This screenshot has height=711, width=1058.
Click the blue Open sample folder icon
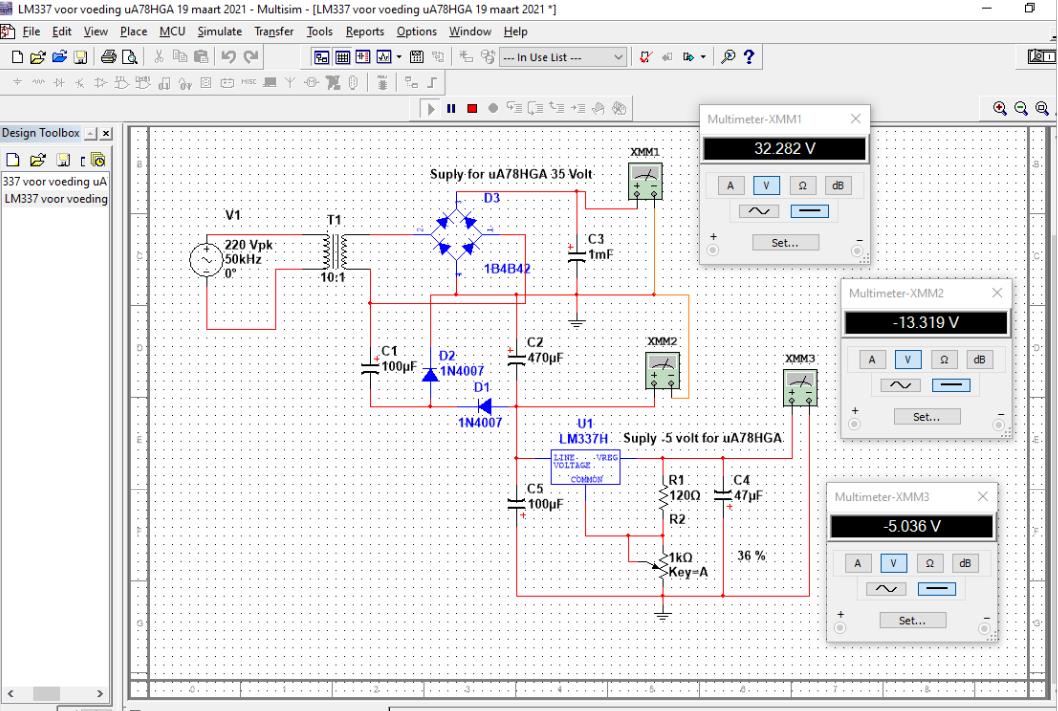coord(59,57)
